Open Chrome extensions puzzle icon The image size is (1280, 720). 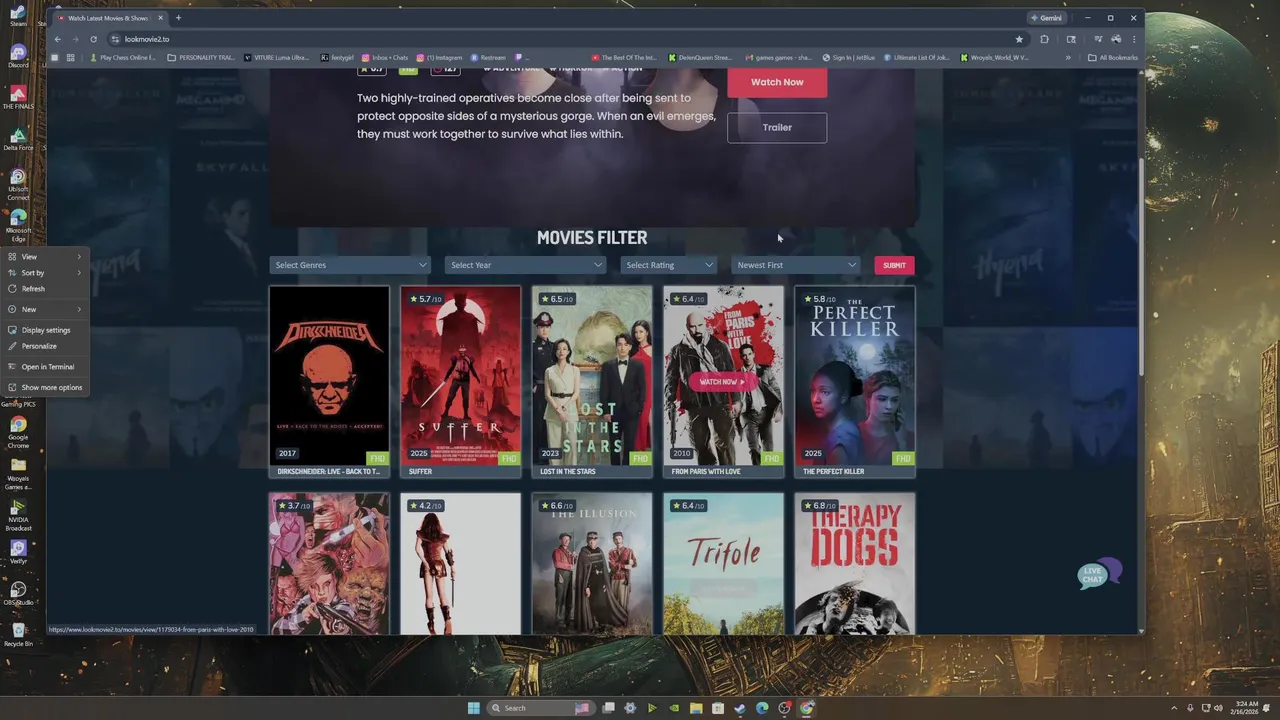pyautogui.click(x=1044, y=39)
